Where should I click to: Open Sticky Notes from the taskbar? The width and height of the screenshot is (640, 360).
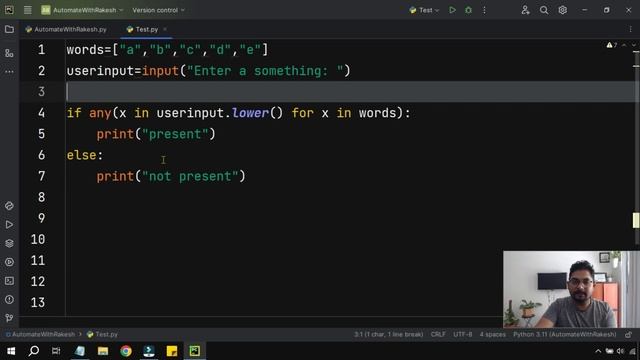[x=172, y=351]
